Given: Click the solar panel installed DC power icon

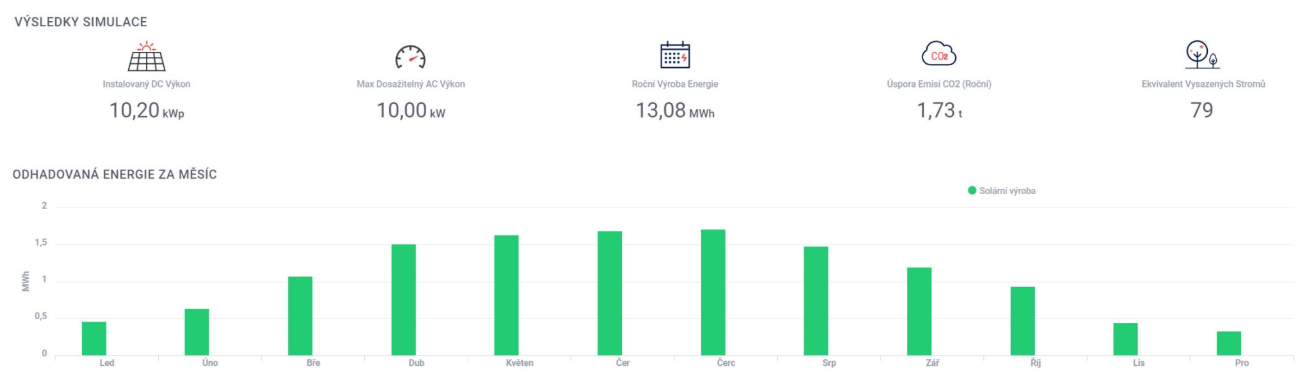Looking at the screenshot, I should [146, 55].
